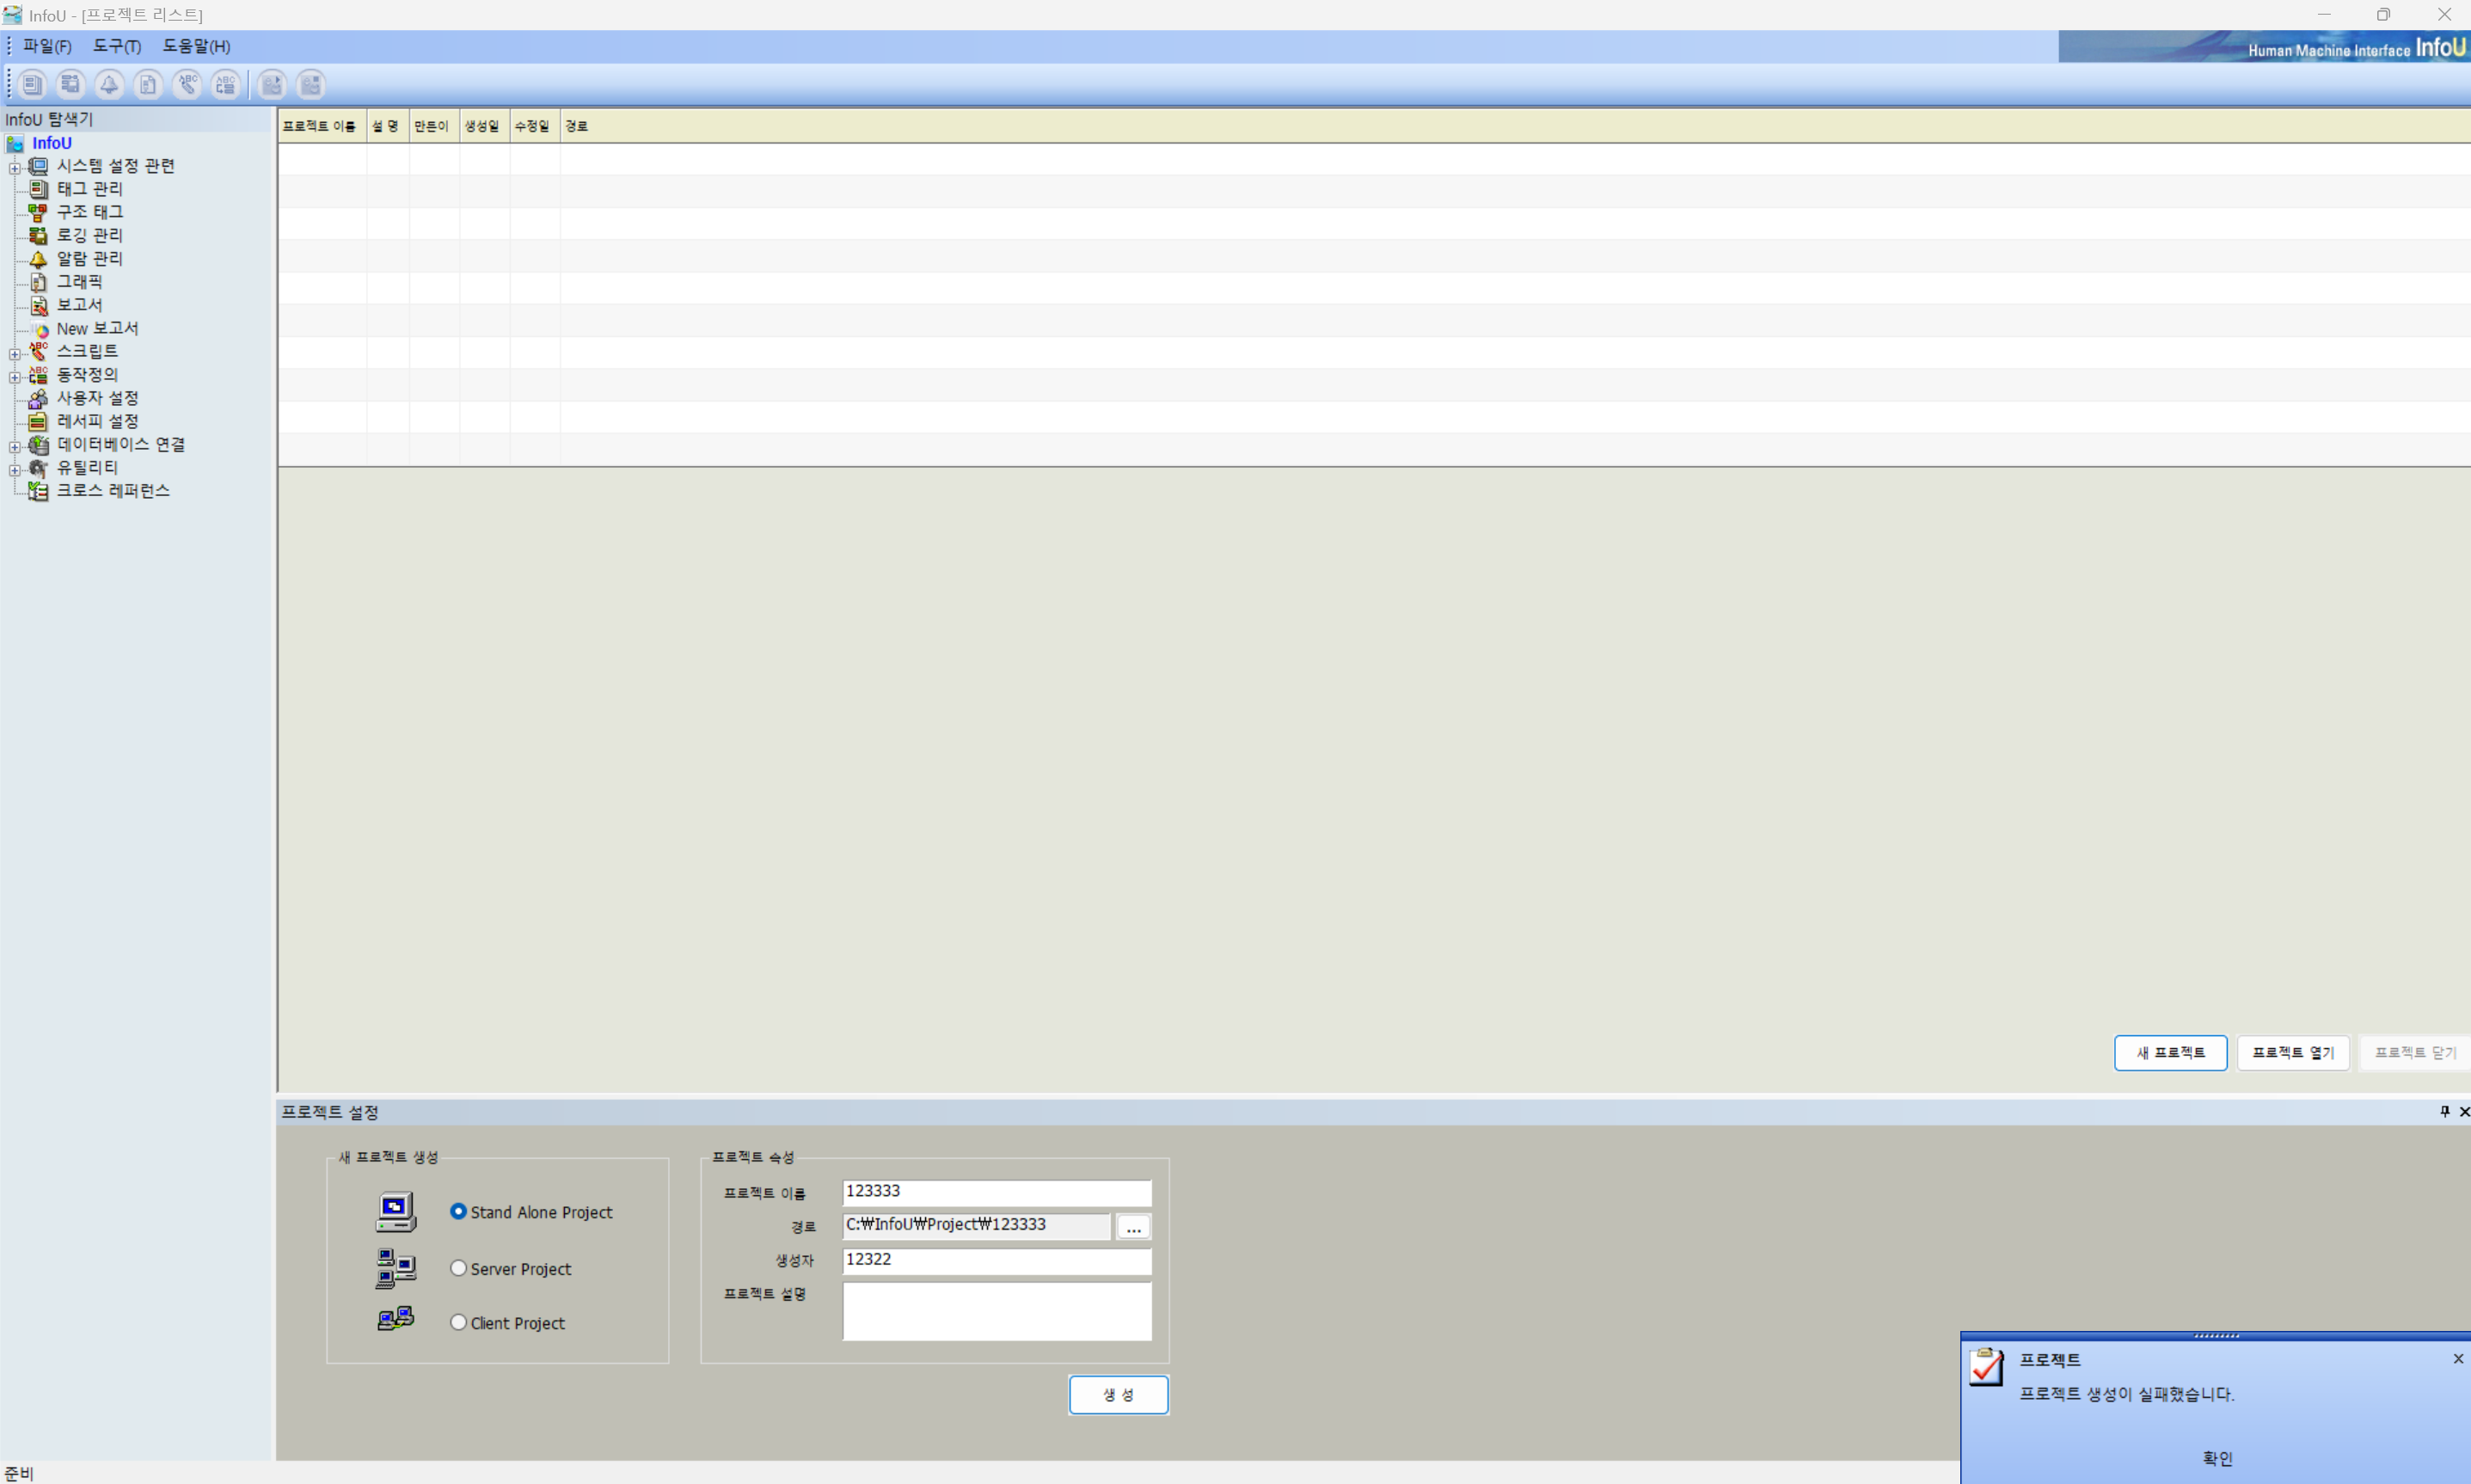
Task: Browse for path with the ... button
Action: [1133, 1227]
